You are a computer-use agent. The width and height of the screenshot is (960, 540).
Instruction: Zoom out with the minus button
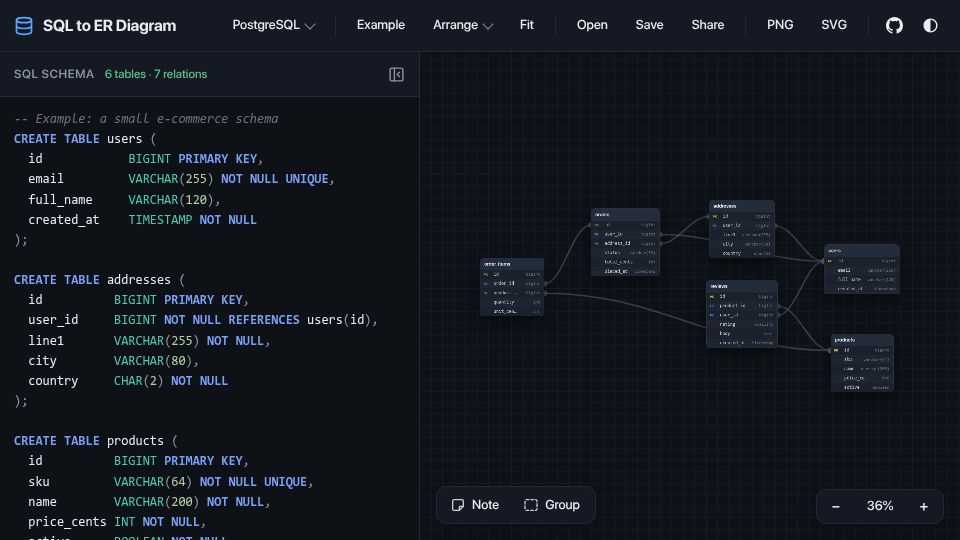[x=836, y=506]
